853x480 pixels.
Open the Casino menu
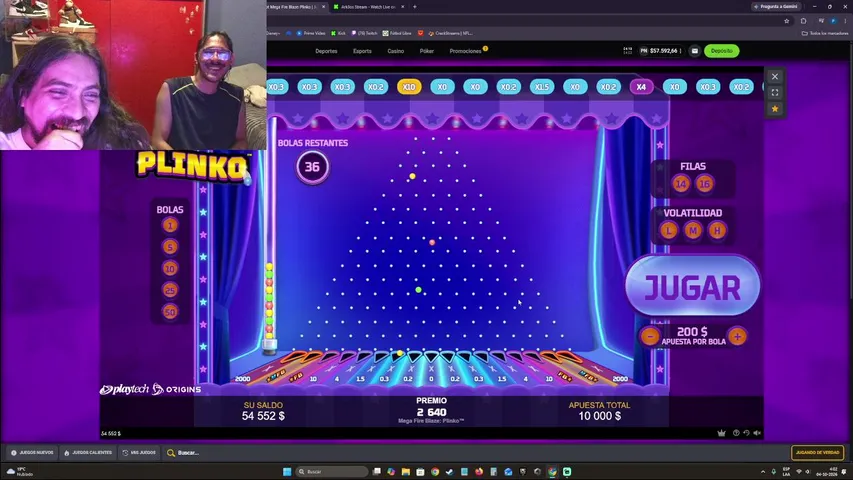pyautogui.click(x=395, y=51)
